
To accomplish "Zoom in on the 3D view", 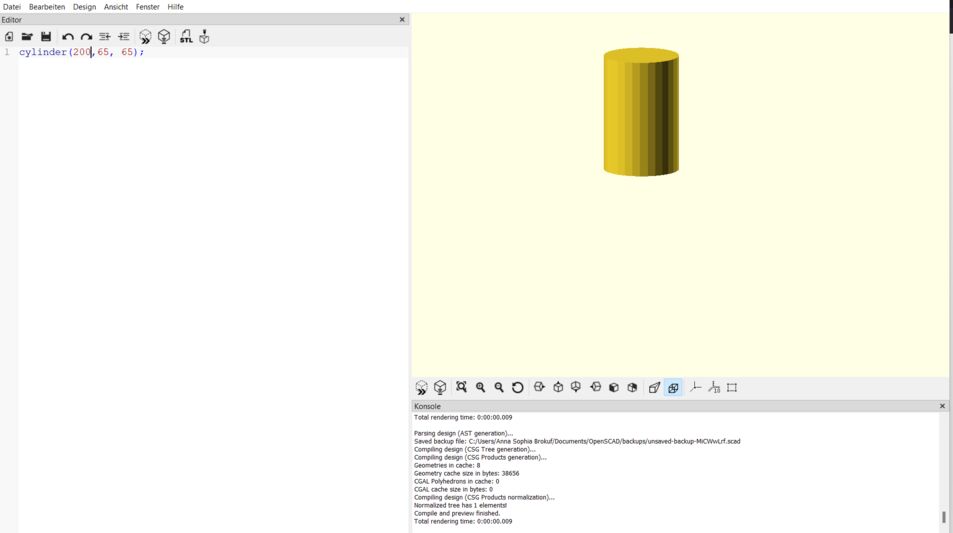I will (x=480, y=387).
